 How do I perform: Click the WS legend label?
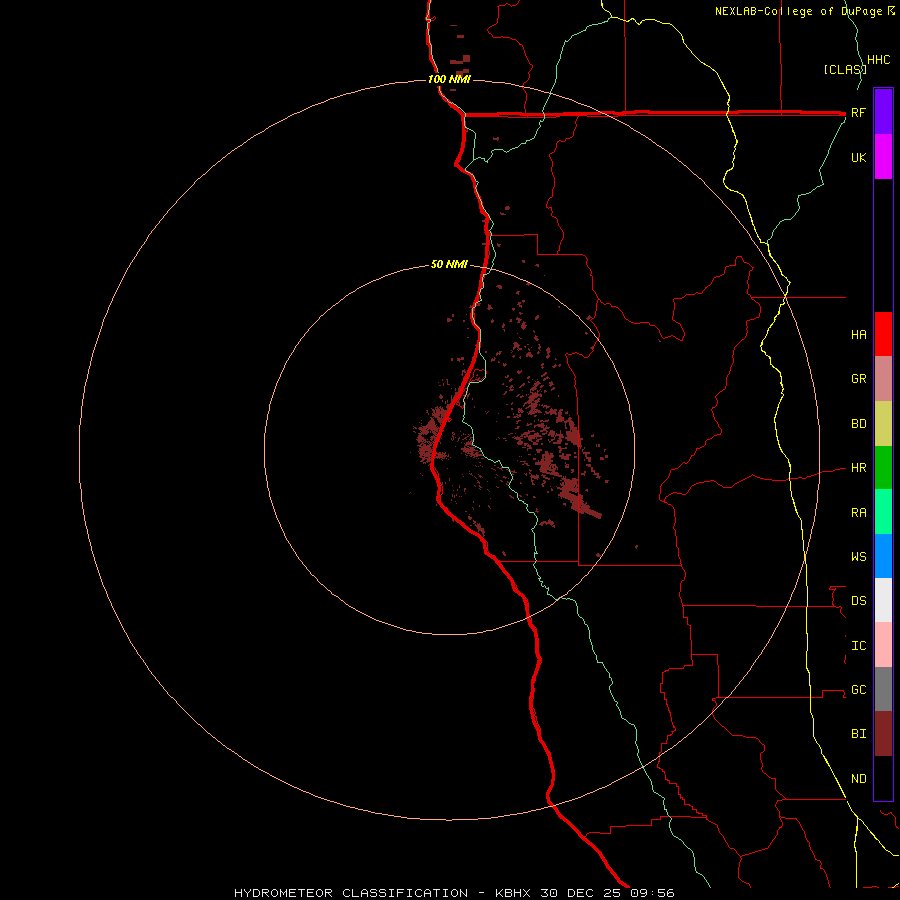(859, 556)
